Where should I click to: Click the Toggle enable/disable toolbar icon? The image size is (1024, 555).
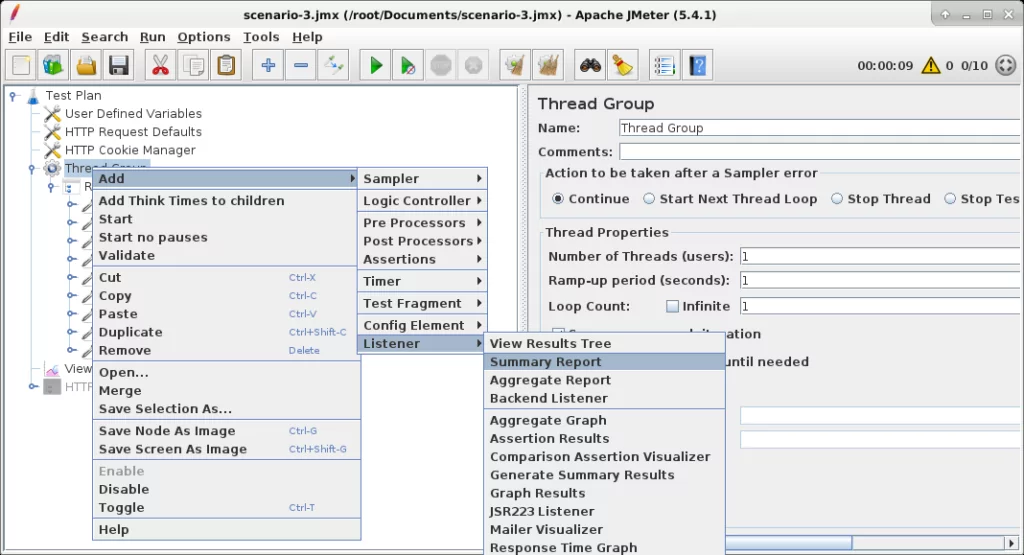334,65
